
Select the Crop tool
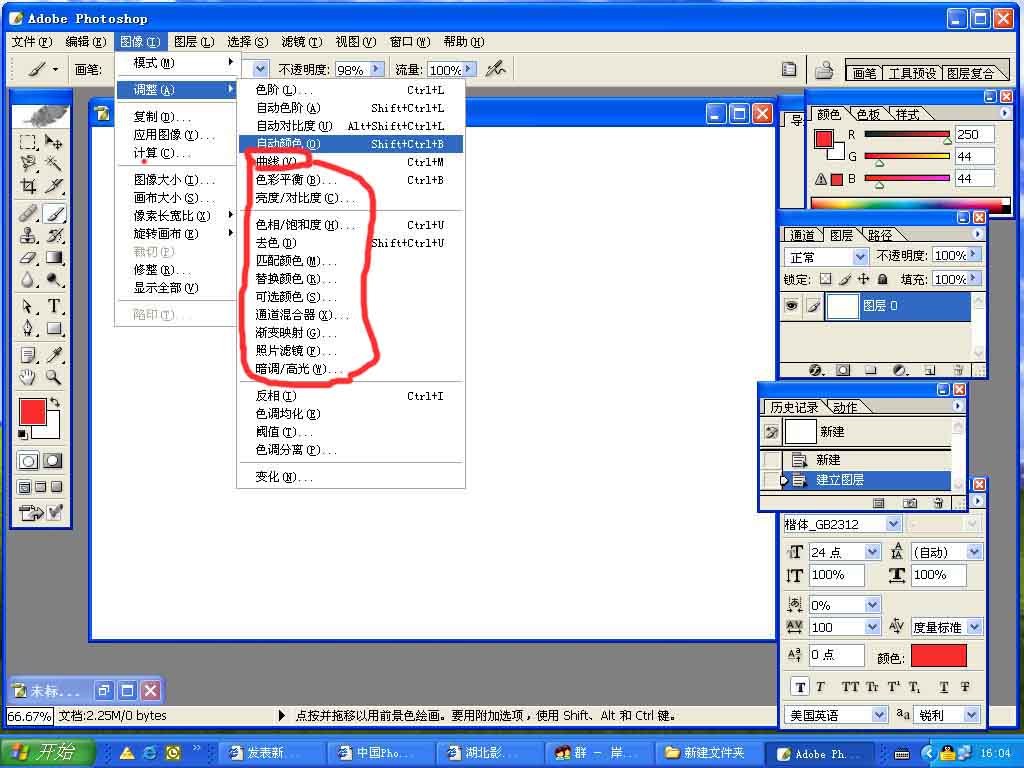pos(27,186)
